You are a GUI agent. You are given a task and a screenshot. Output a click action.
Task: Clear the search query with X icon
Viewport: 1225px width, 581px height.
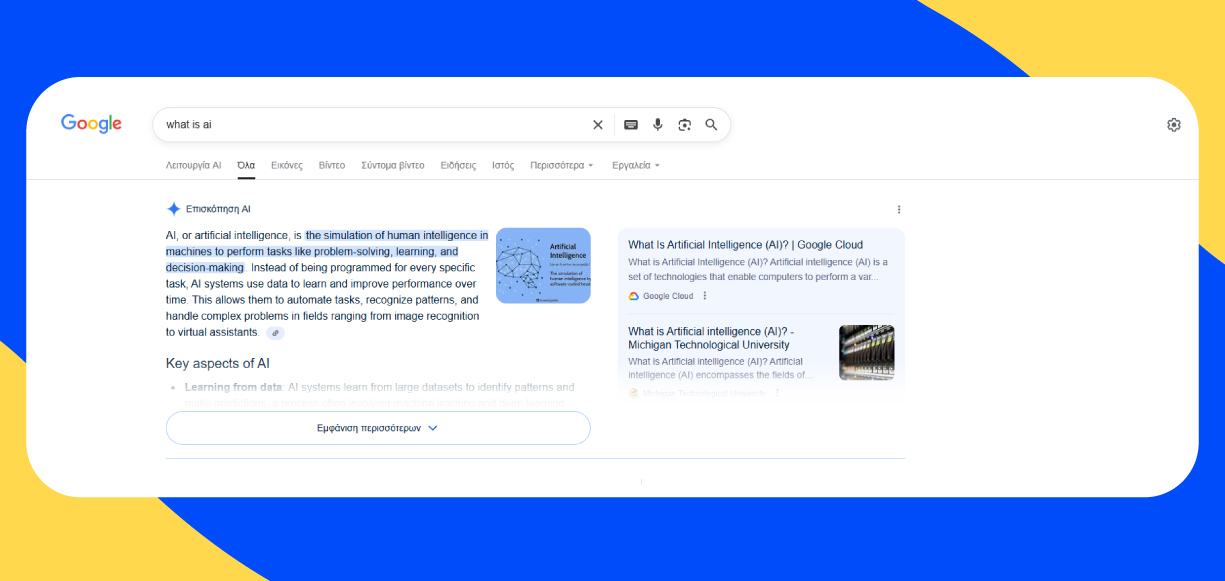coord(598,125)
